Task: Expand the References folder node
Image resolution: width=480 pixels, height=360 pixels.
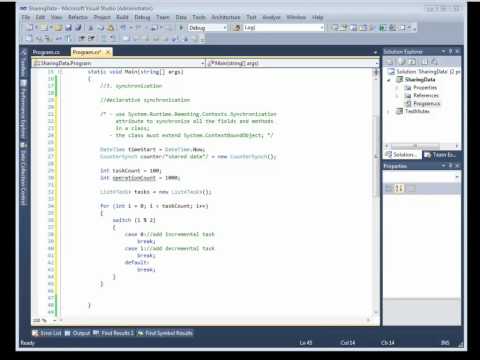Action: 397,96
